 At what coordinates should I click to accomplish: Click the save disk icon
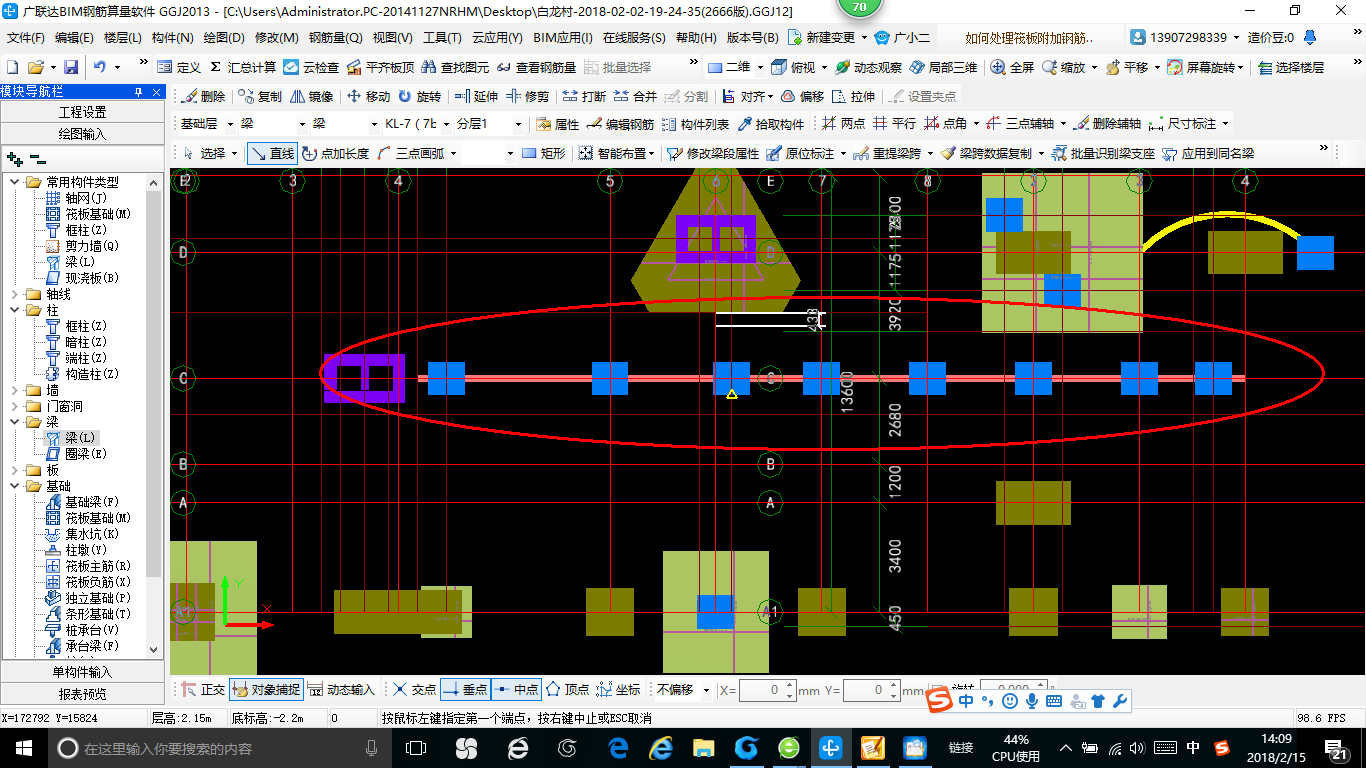[x=71, y=67]
